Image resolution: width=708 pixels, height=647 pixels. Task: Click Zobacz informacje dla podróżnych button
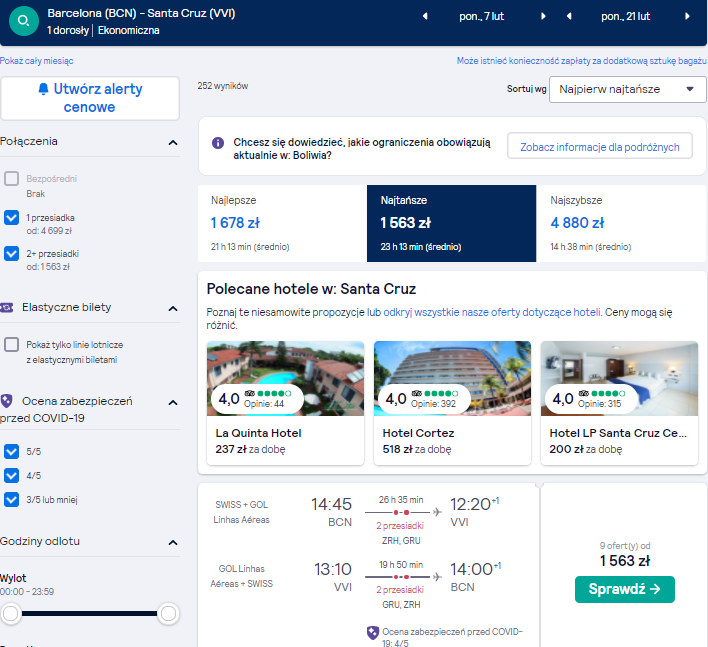point(600,146)
